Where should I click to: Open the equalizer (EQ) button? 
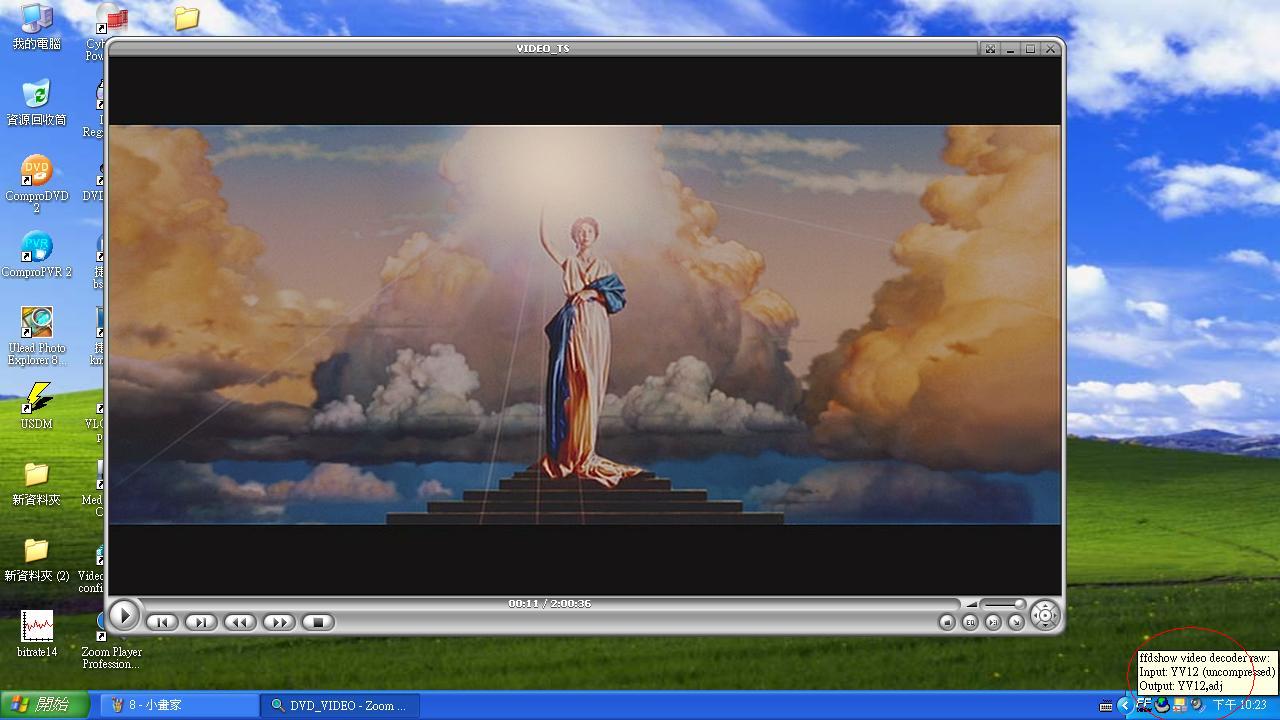pyautogui.click(x=970, y=622)
